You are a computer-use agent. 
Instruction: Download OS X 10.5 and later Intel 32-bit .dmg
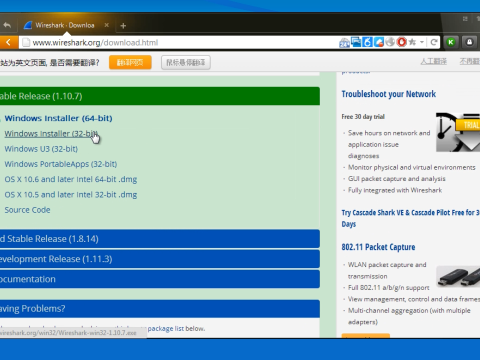tap(71, 195)
